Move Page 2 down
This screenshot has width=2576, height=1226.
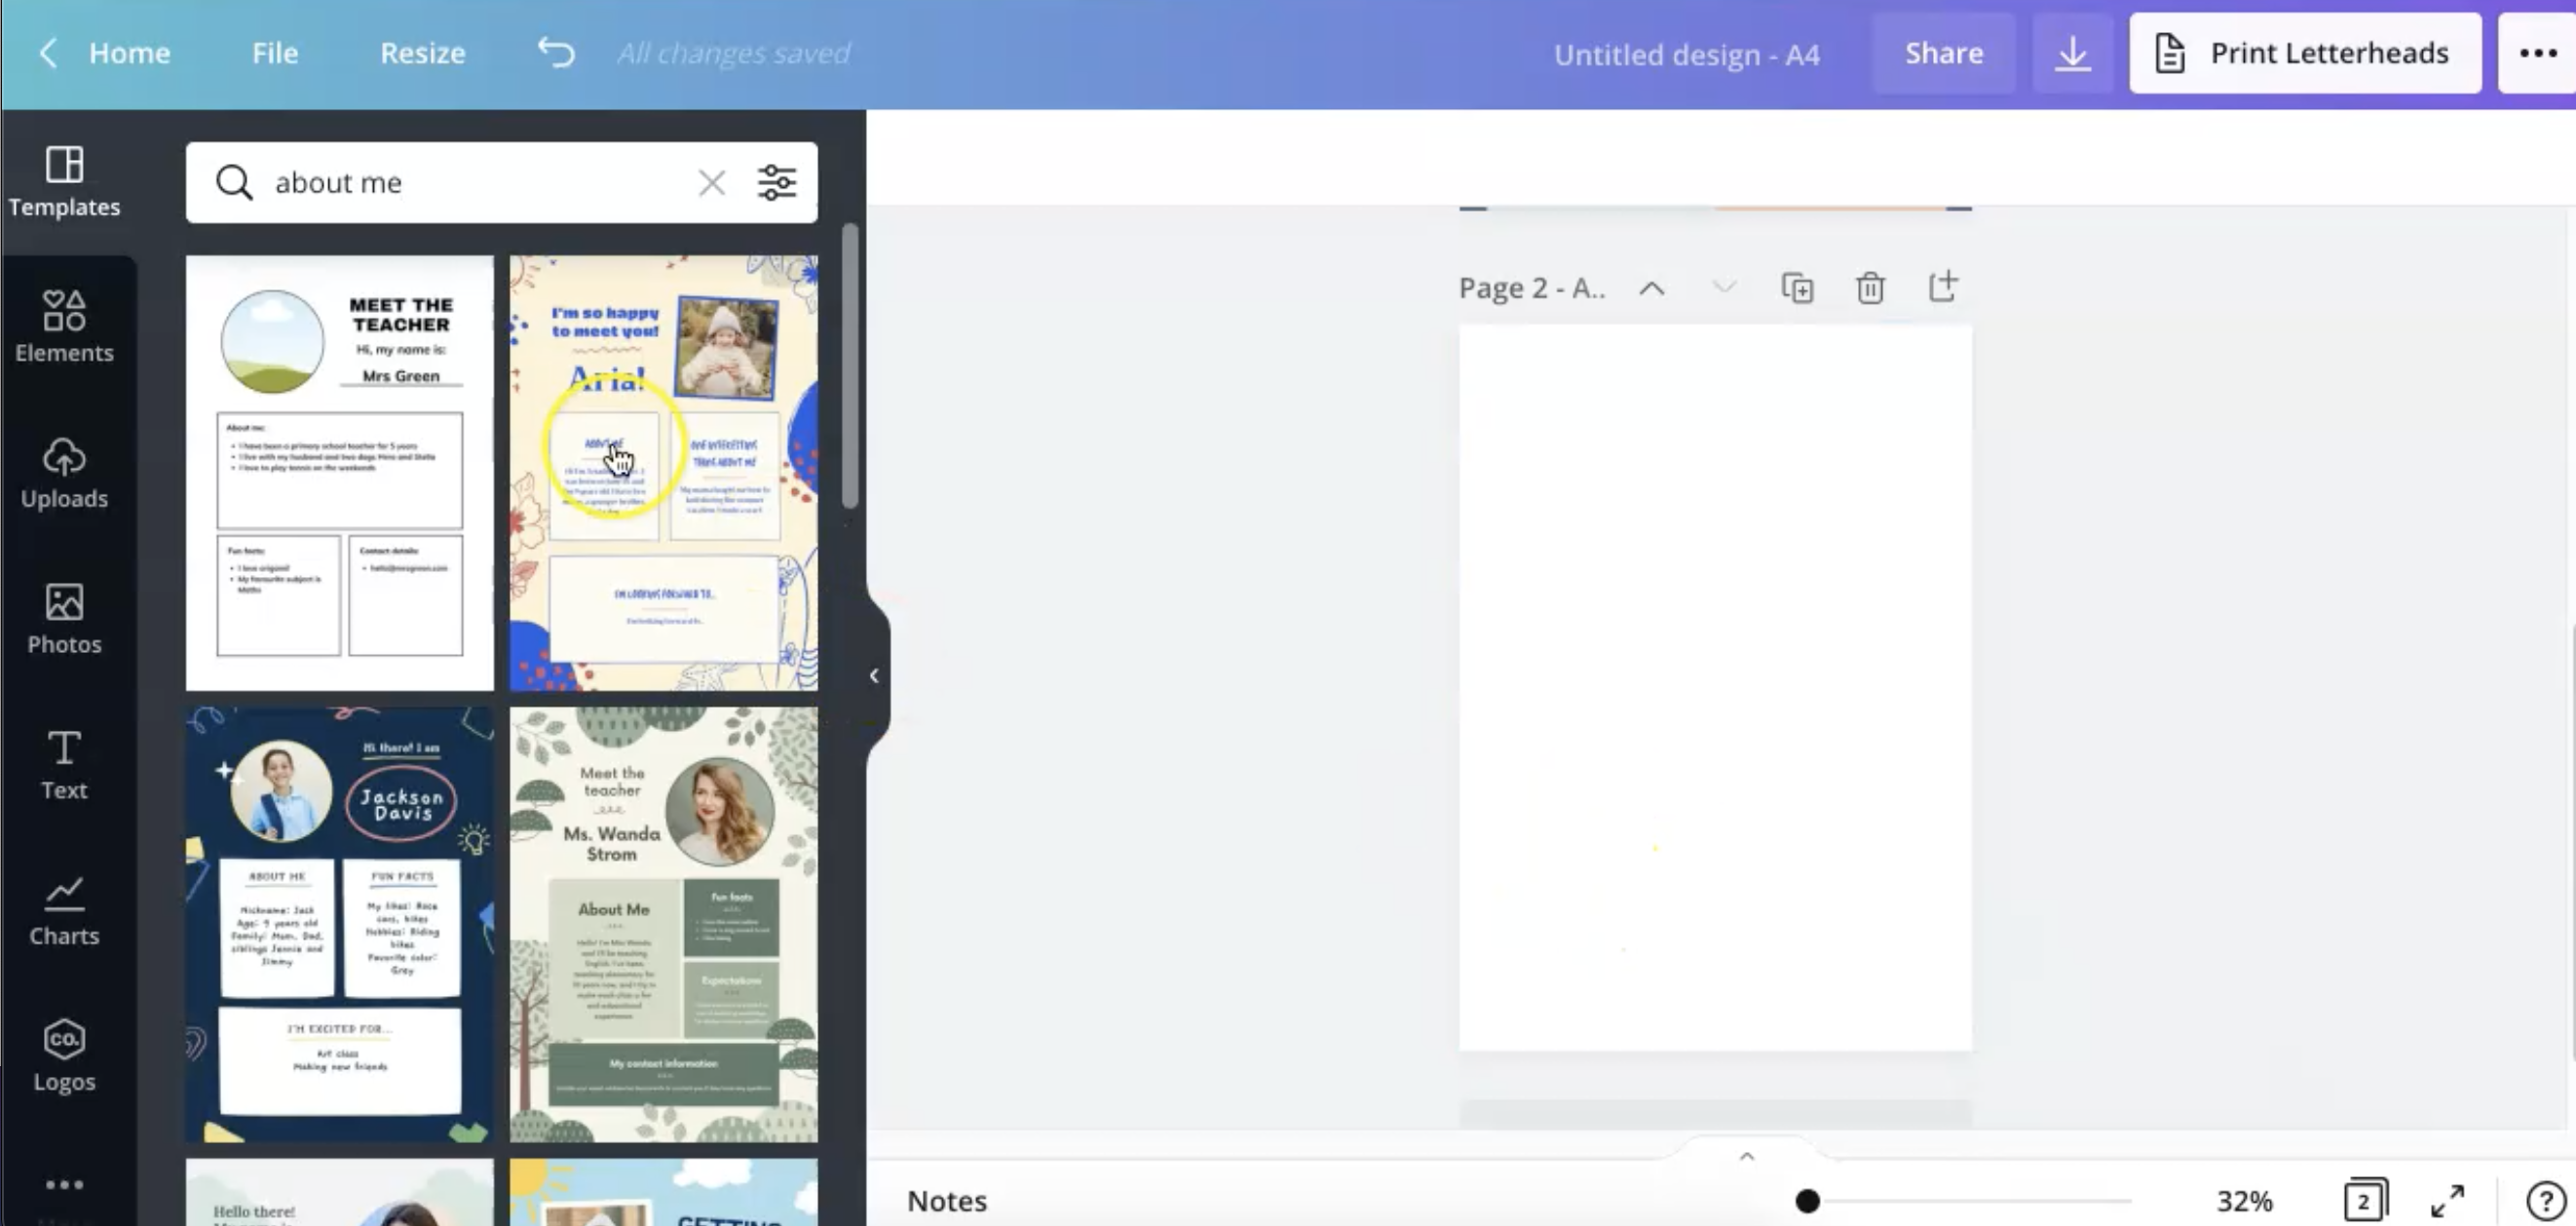pyautogui.click(x=1724, y=288)
